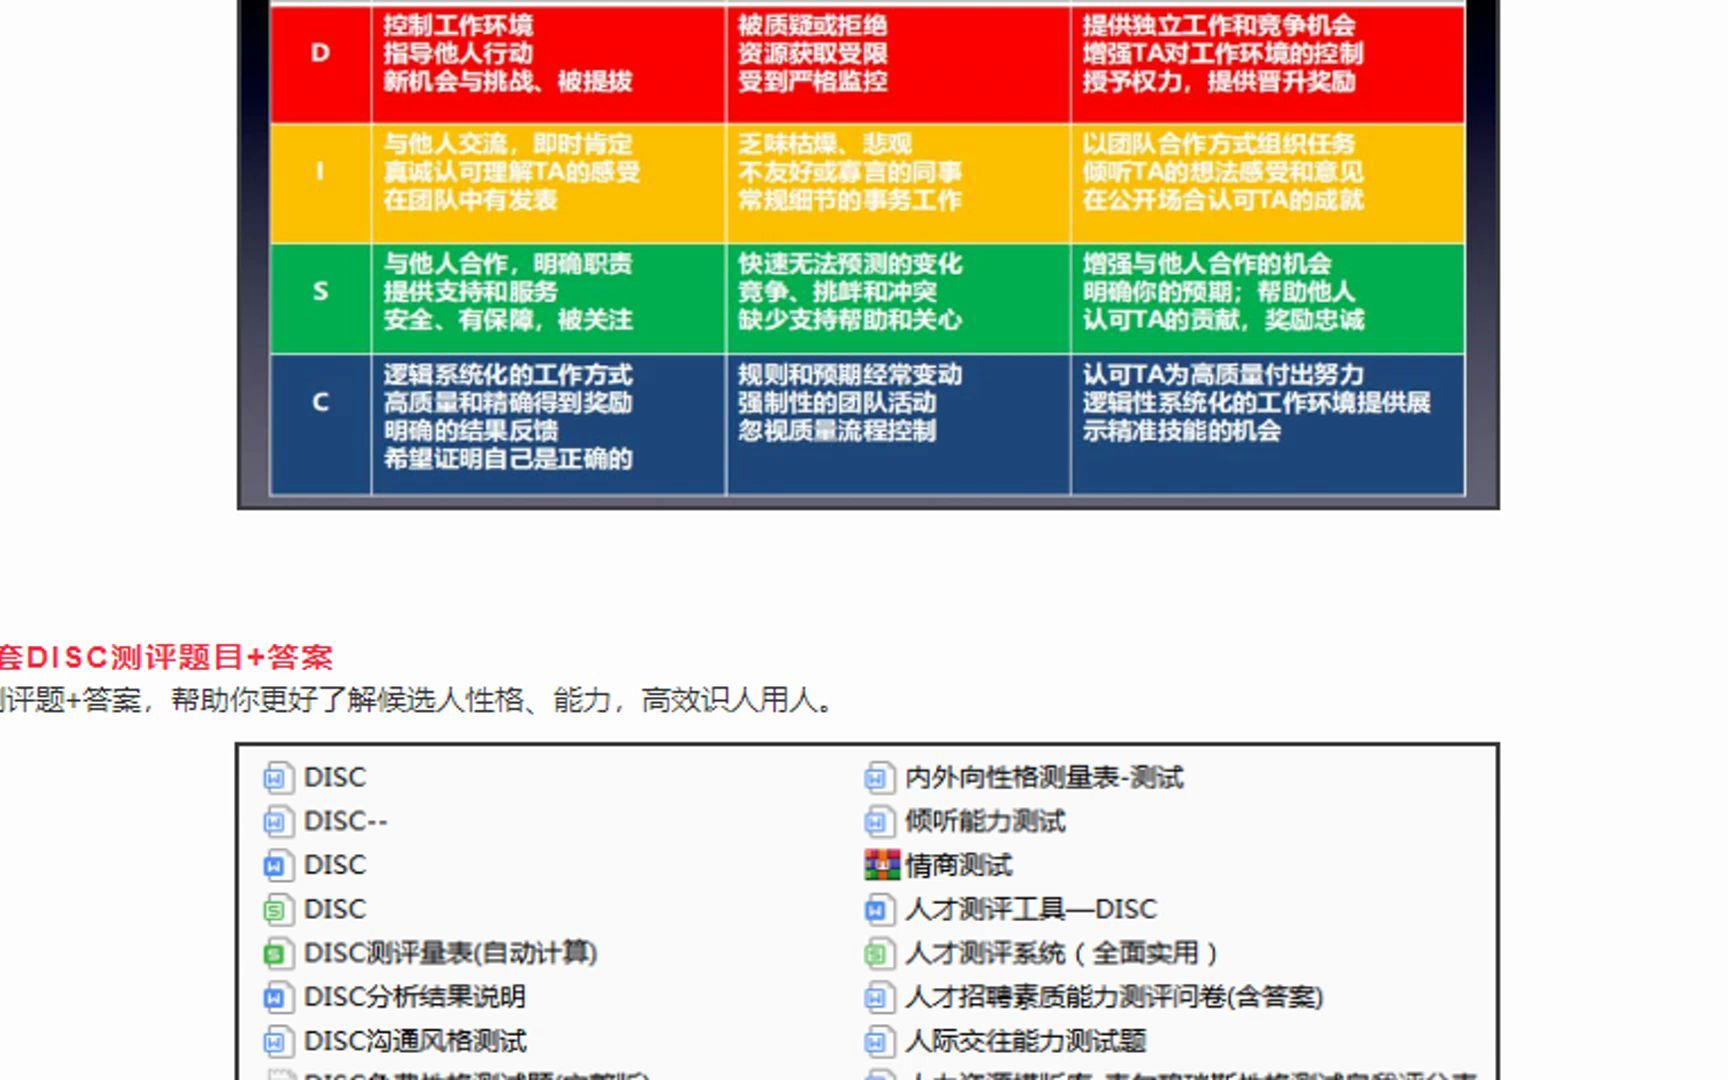Click the document icon of 人才招聘素质能力测评问卷(含答案)
Image resolution: width=1728 pixels, height=1080 pixels.
pos(879,998)
